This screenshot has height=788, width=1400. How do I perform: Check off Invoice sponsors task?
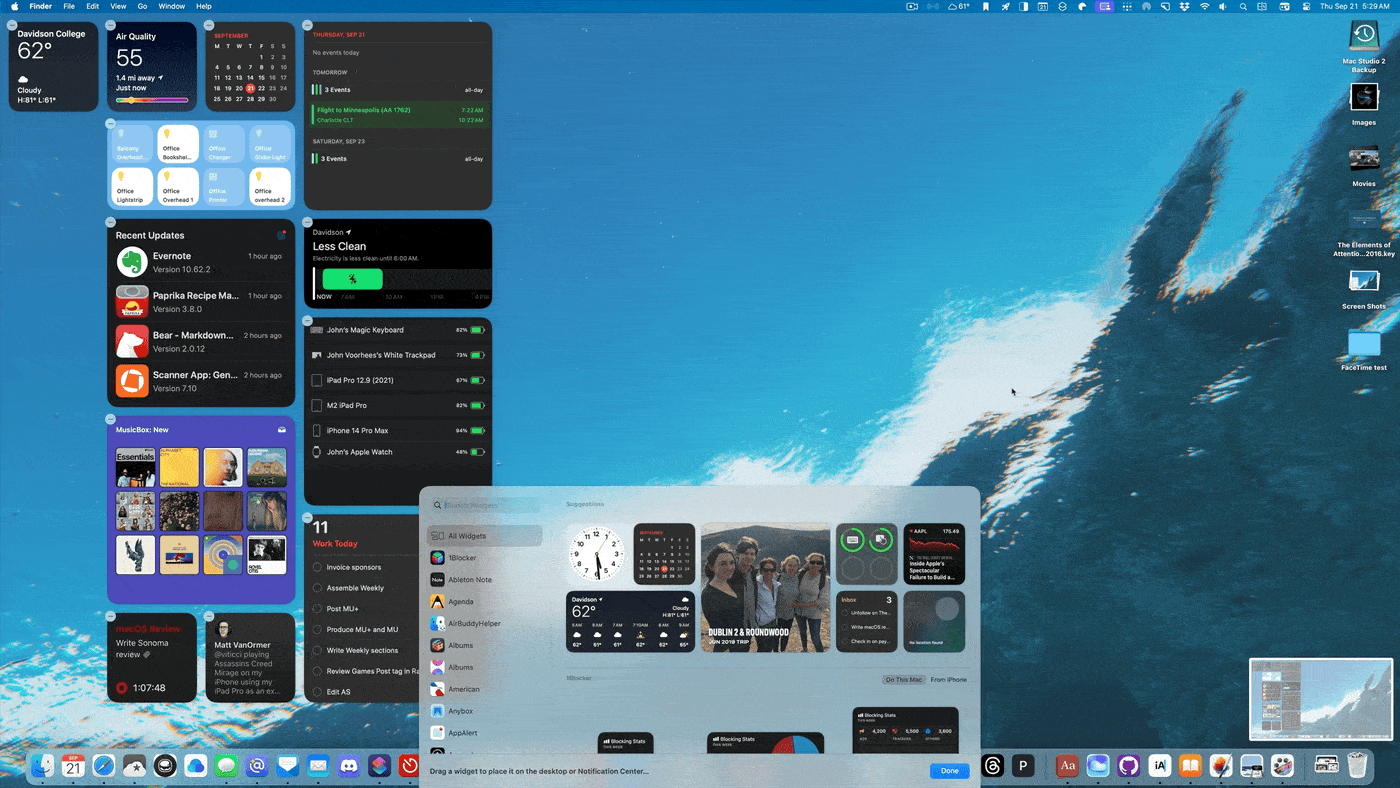pyautogui.click(x=318, y=567)
